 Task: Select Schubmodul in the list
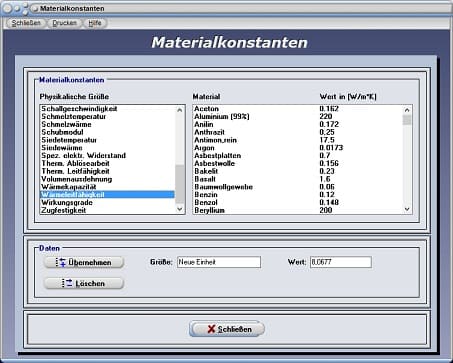(107, 132)
